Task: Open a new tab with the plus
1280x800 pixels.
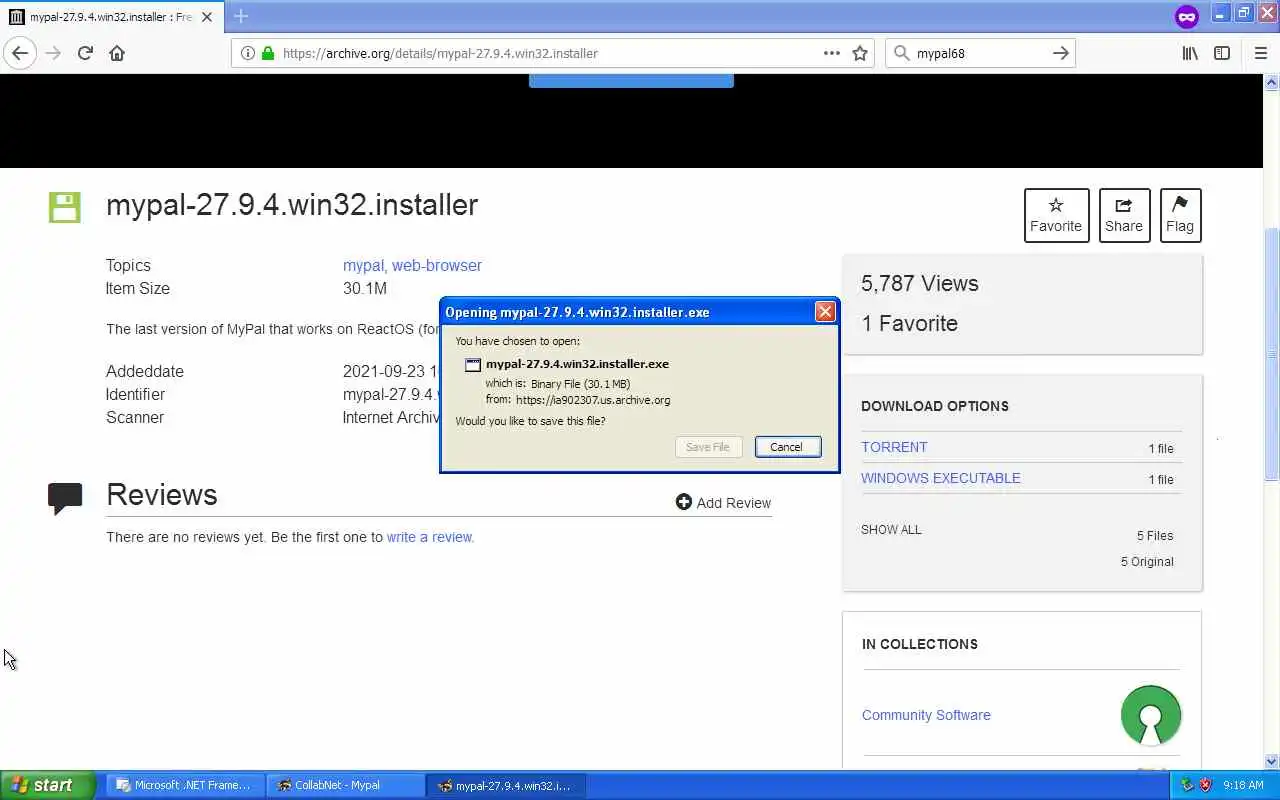Action: [x=241, y=16]
